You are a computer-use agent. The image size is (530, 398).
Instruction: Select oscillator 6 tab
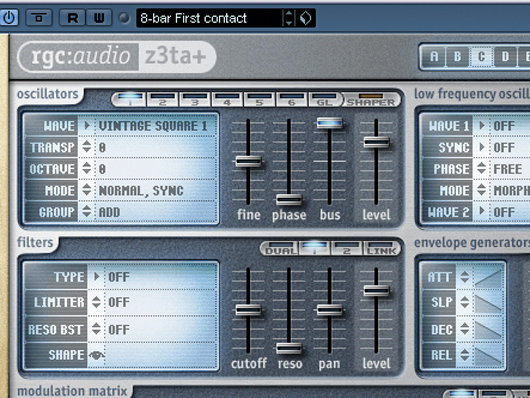[292, 99]
